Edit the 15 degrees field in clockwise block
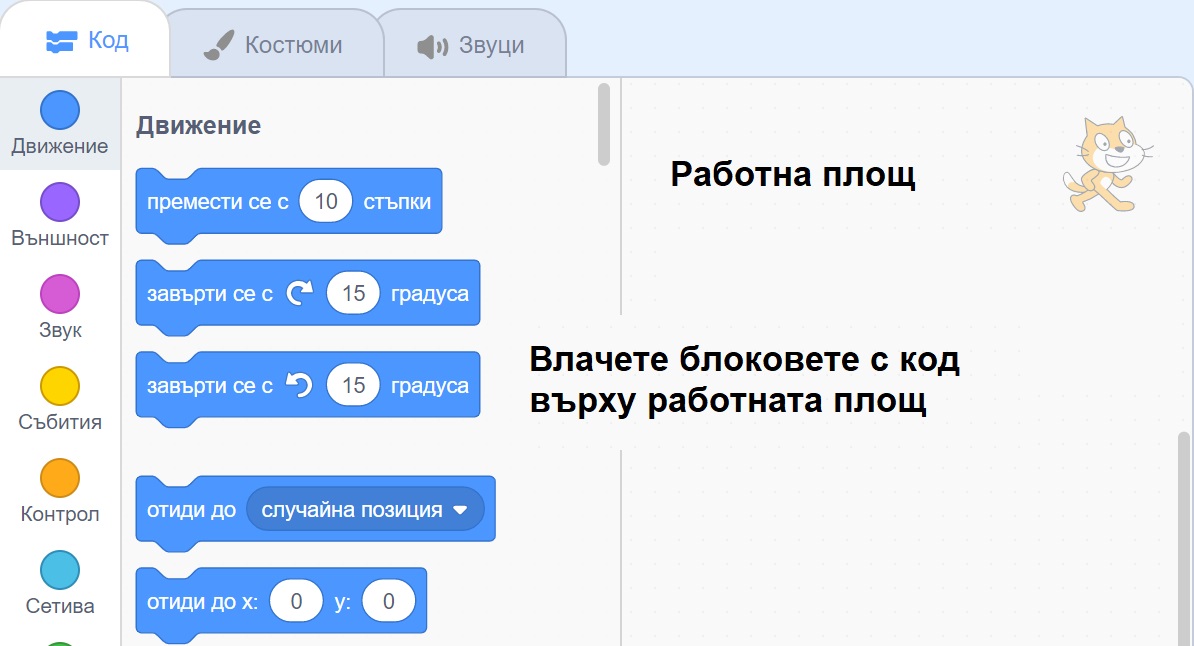This screenshot has width=1194, height=646. tap(353, 293)
